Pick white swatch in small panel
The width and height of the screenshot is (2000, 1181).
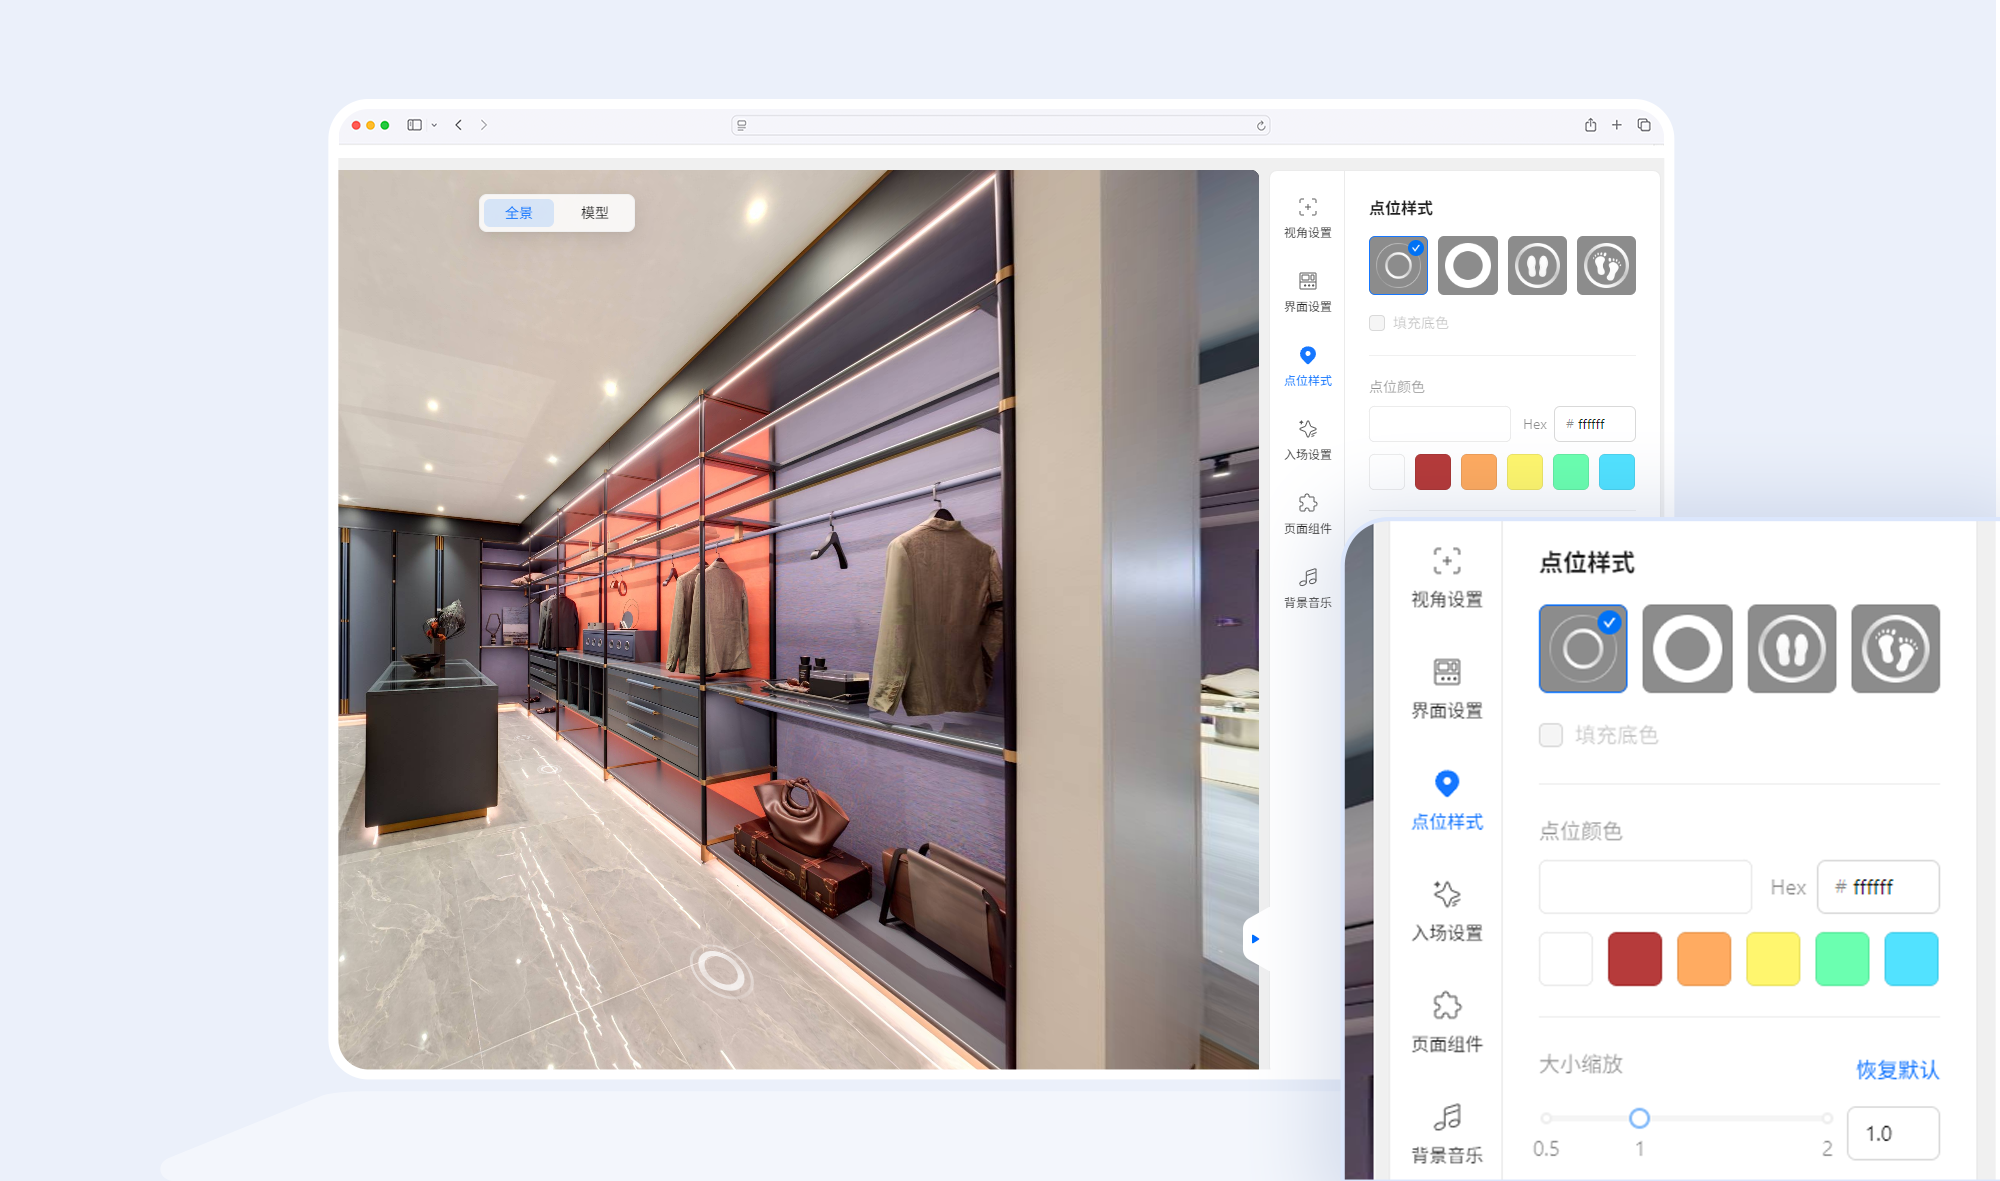coord(1386,472)
